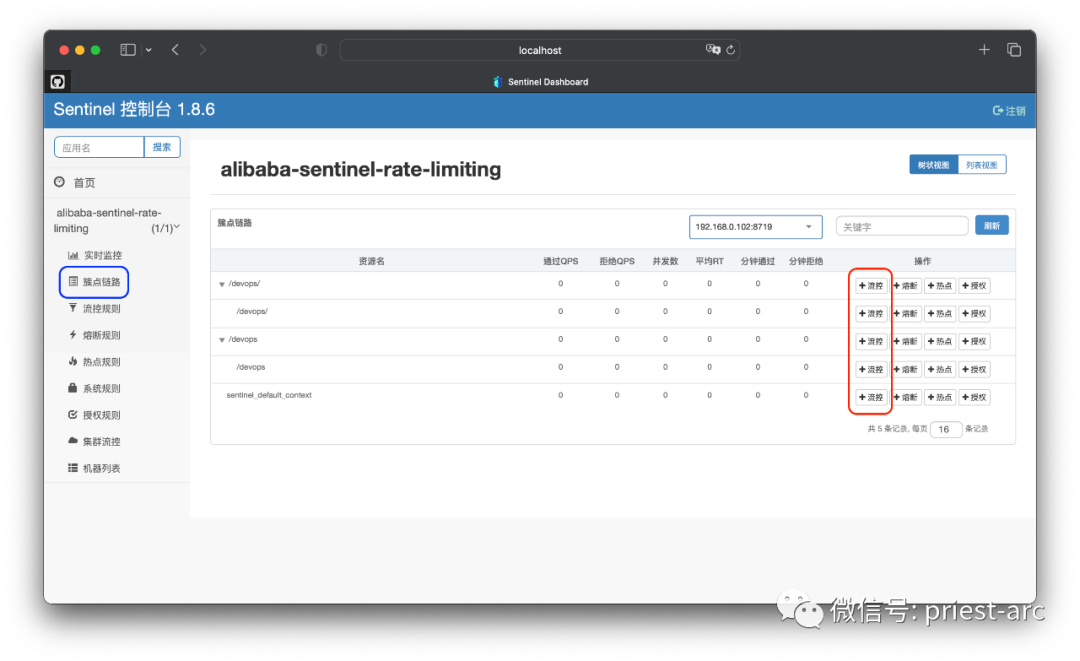Click the alibaba-sentinel-rate-limiting page heading

click(361, 169)
